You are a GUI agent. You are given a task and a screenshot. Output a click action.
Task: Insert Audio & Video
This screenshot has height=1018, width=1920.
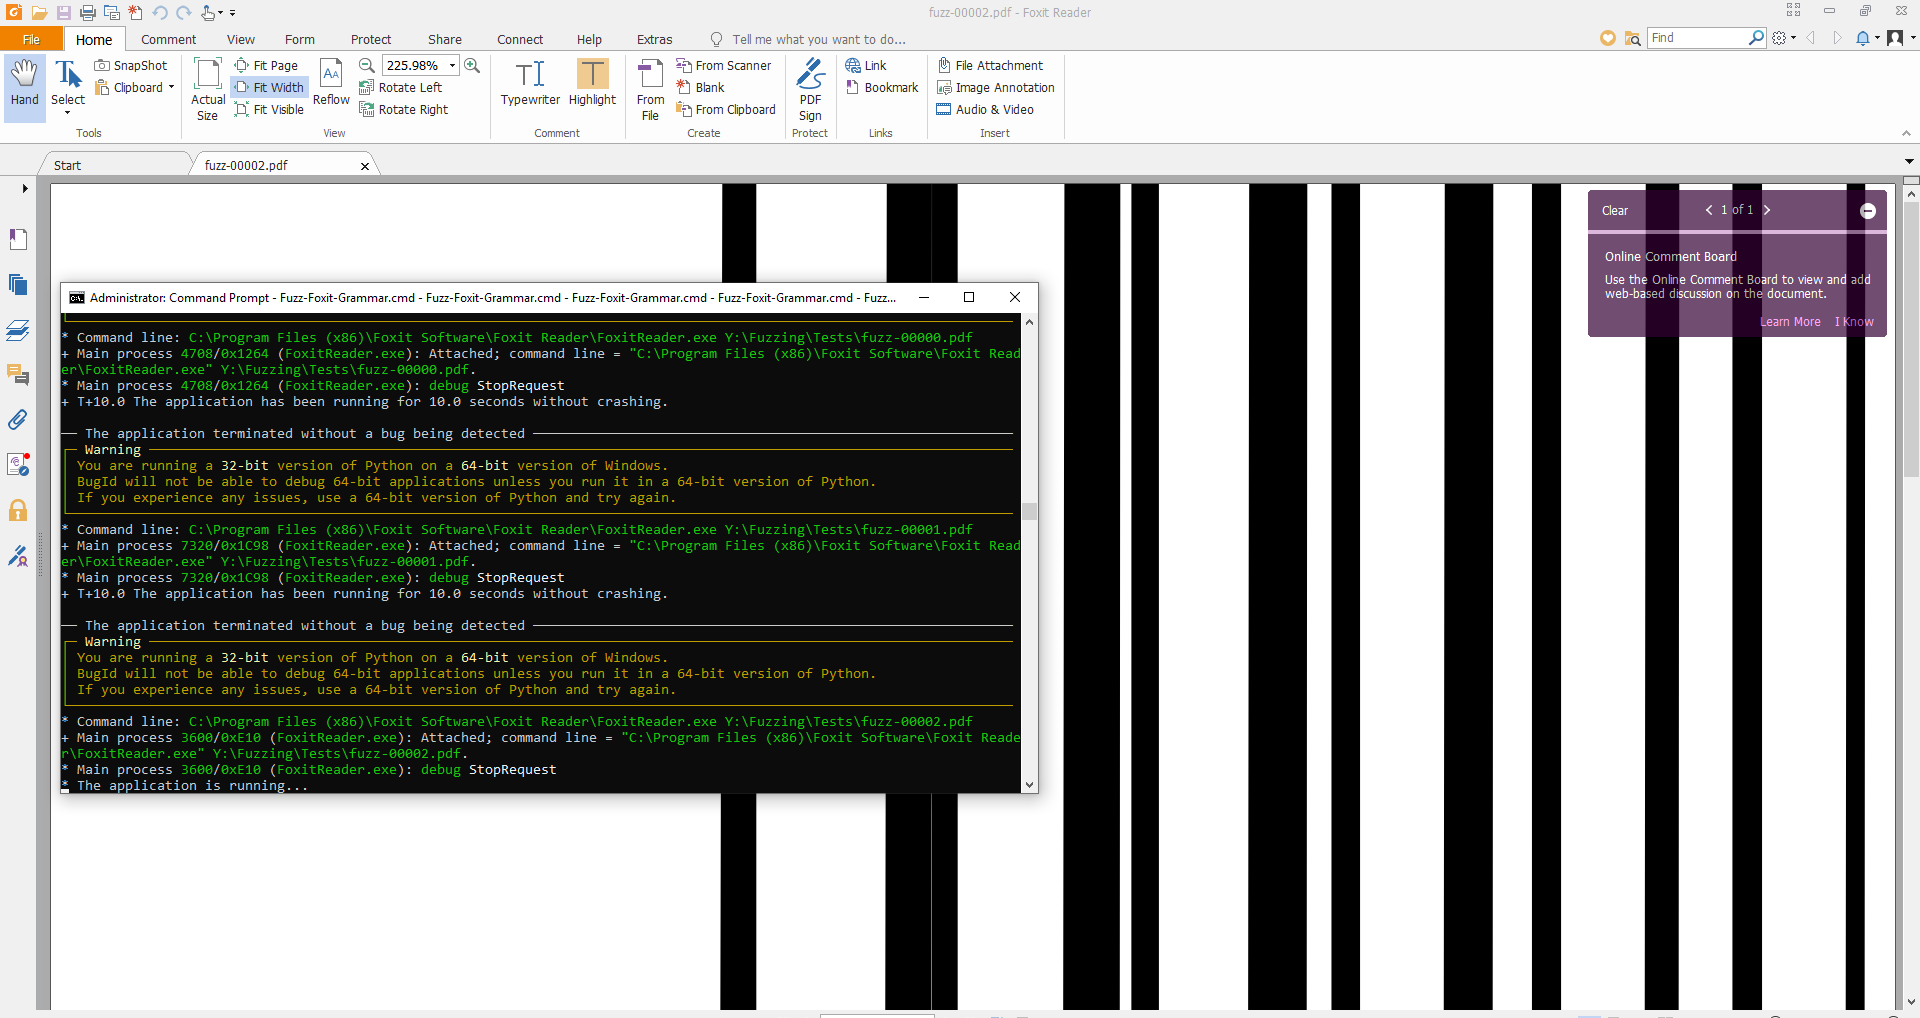click(x=985, y=110)
